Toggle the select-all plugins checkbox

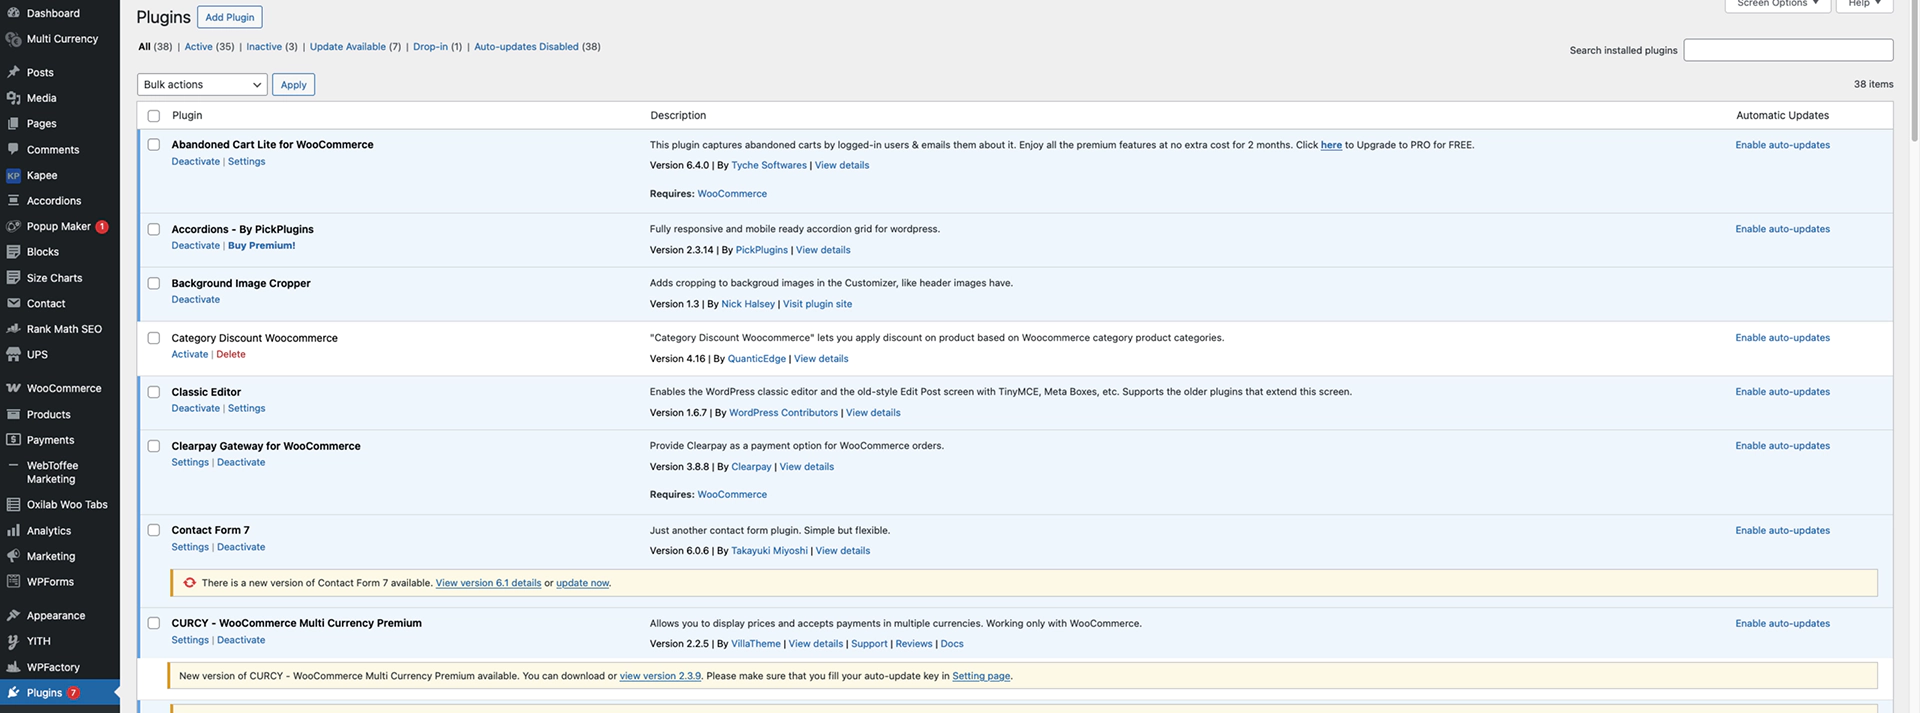coord(154,116)
